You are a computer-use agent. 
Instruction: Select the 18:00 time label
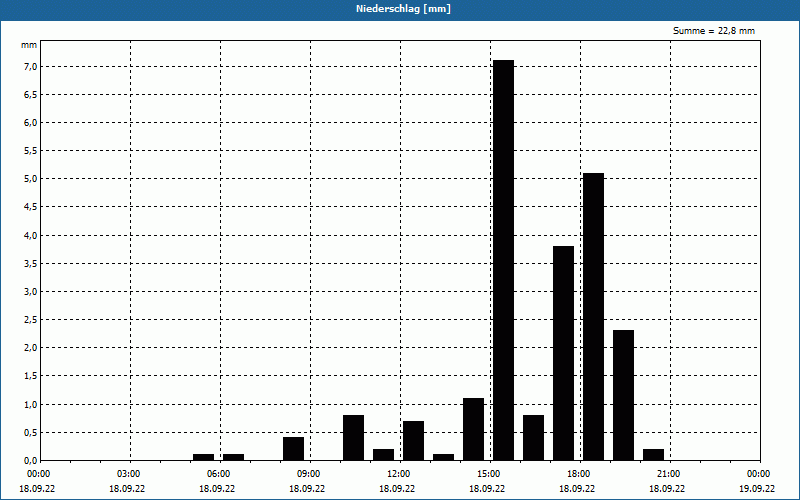click(x=579, y=474)
